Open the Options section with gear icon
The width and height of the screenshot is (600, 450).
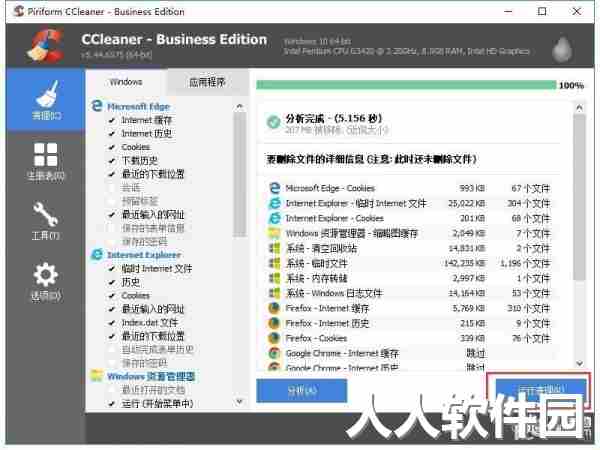click(46, 281)
